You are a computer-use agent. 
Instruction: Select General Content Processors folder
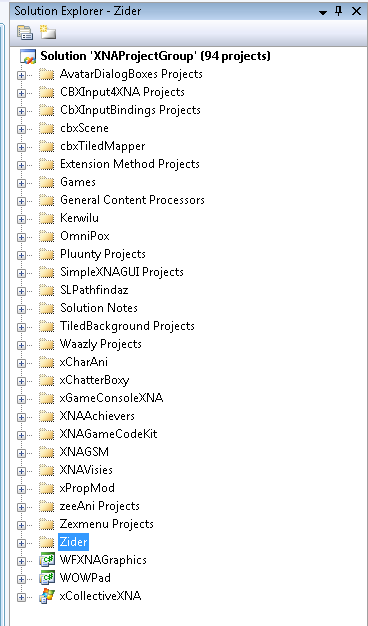[132, 200]
